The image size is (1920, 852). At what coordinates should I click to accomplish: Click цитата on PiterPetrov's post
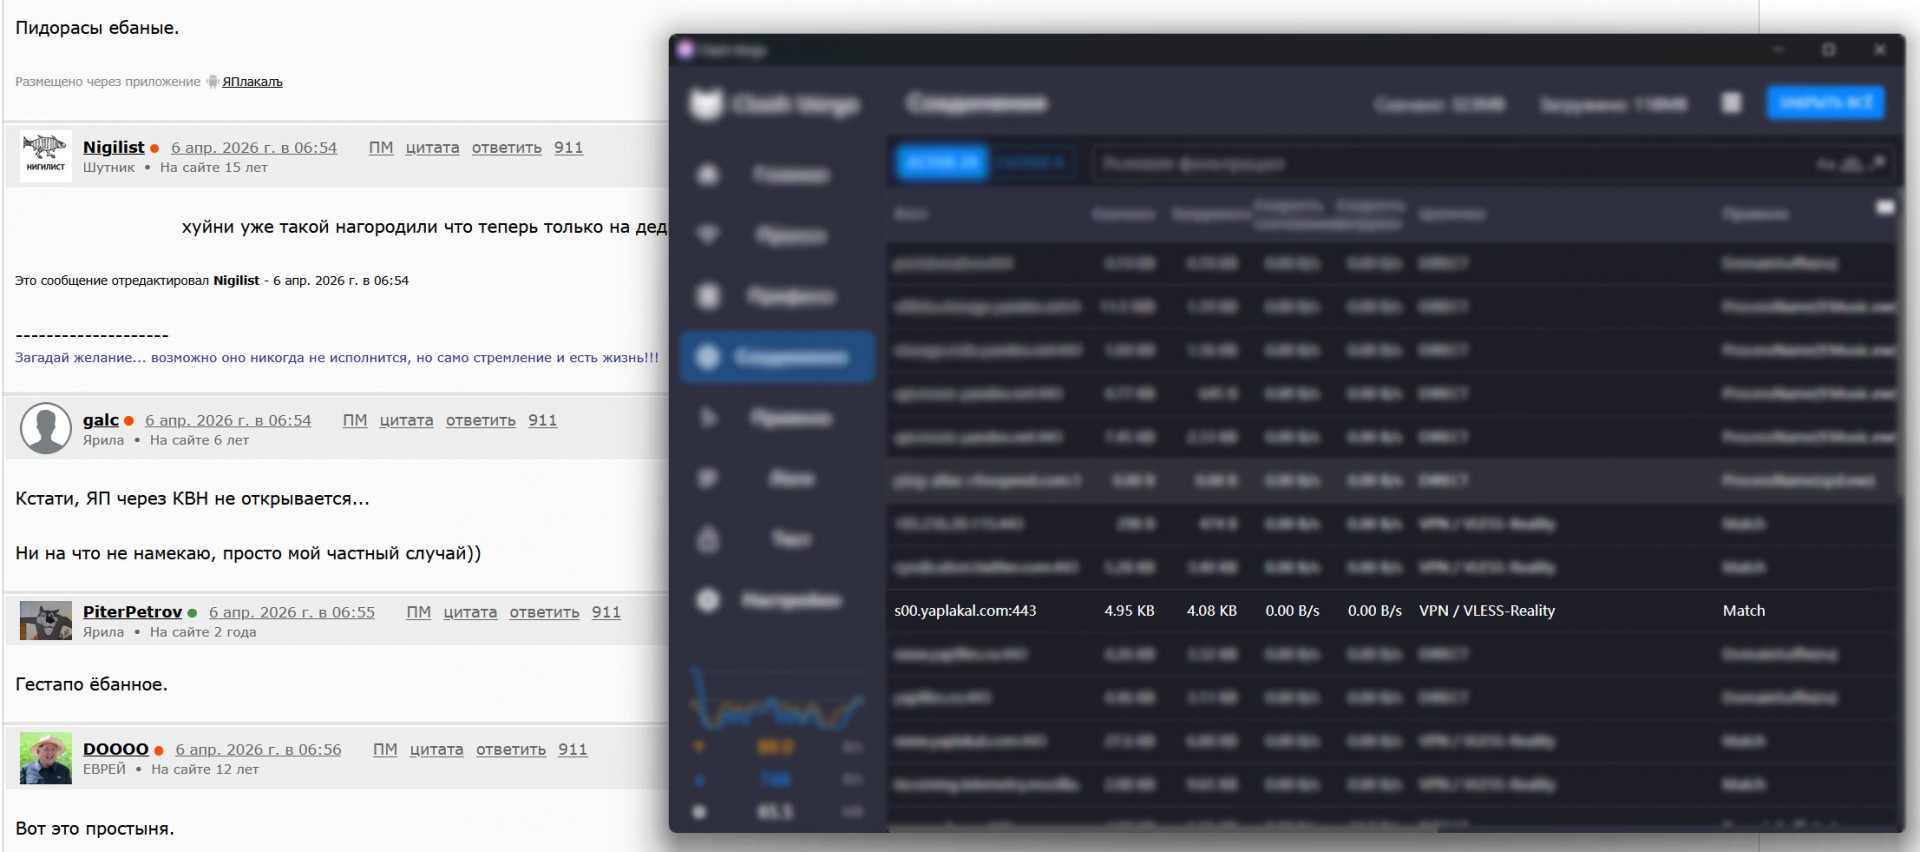click(x=471, y=613)
